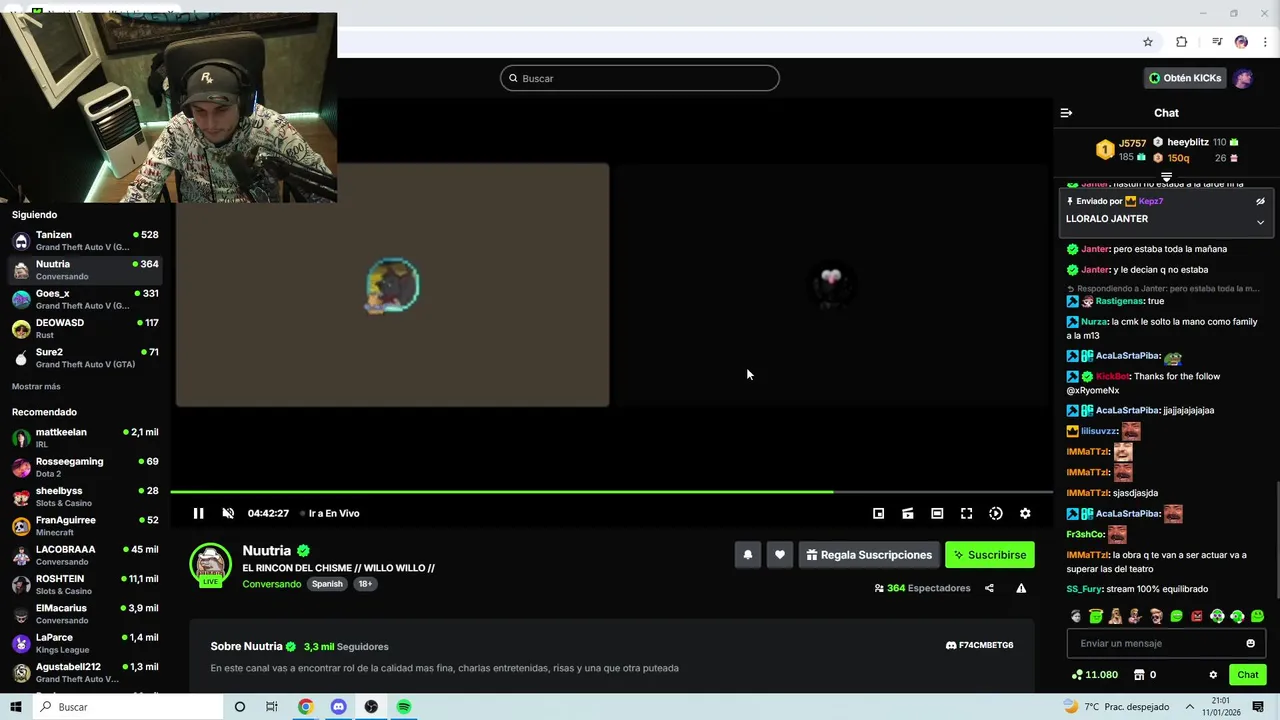Click the 18+ tag under the title
This screenshot has width=1280, height=720.
pos(365,584)
